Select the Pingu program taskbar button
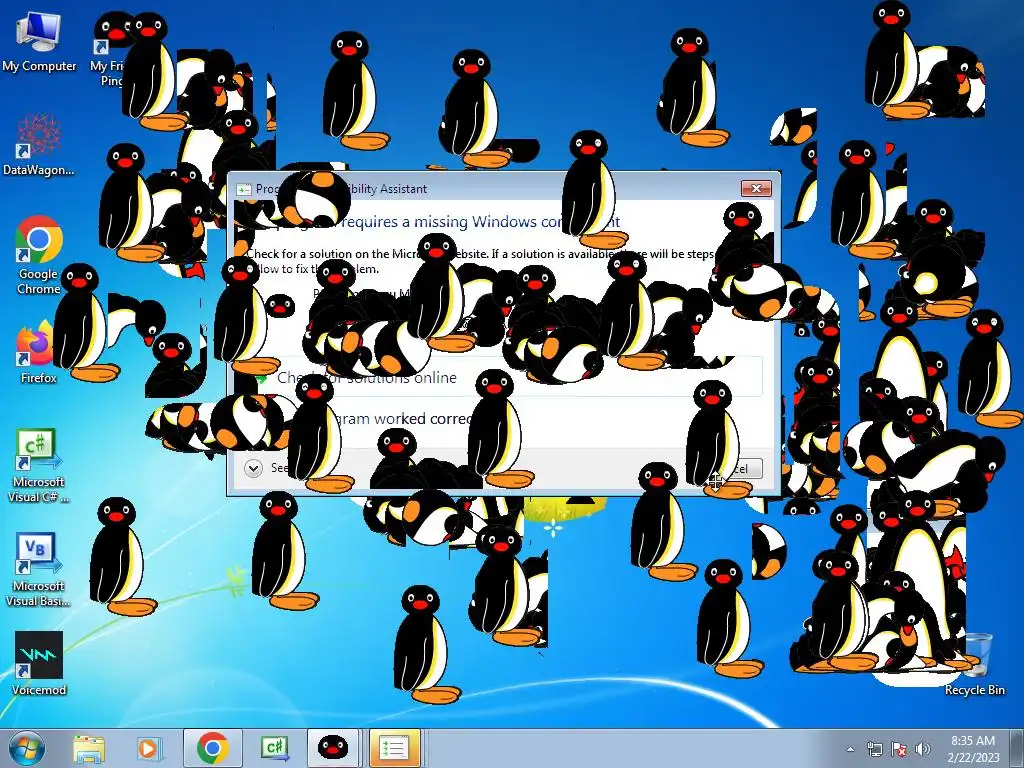This screenshot has width=1024, height=768. coord(332,748)
